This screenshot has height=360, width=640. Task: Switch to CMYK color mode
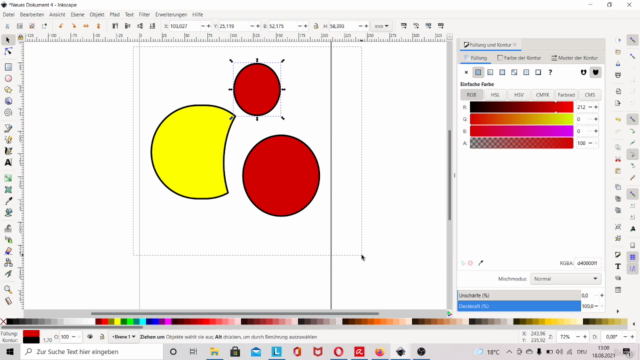pos(542,95)
